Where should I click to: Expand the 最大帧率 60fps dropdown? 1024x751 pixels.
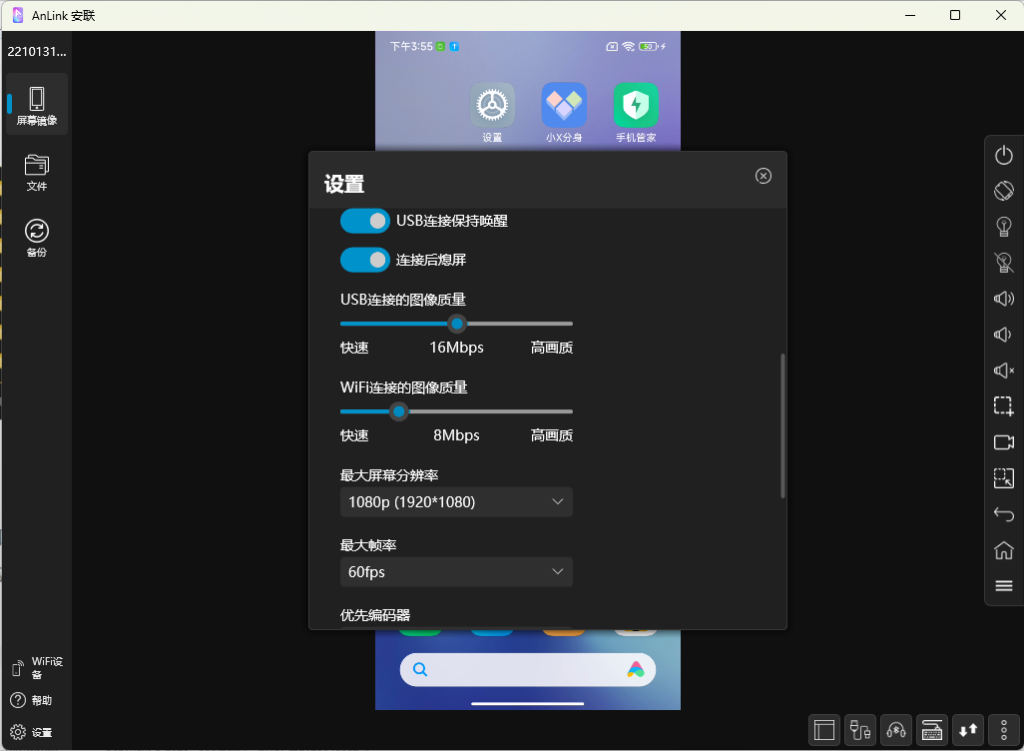[x=456, y=572]
